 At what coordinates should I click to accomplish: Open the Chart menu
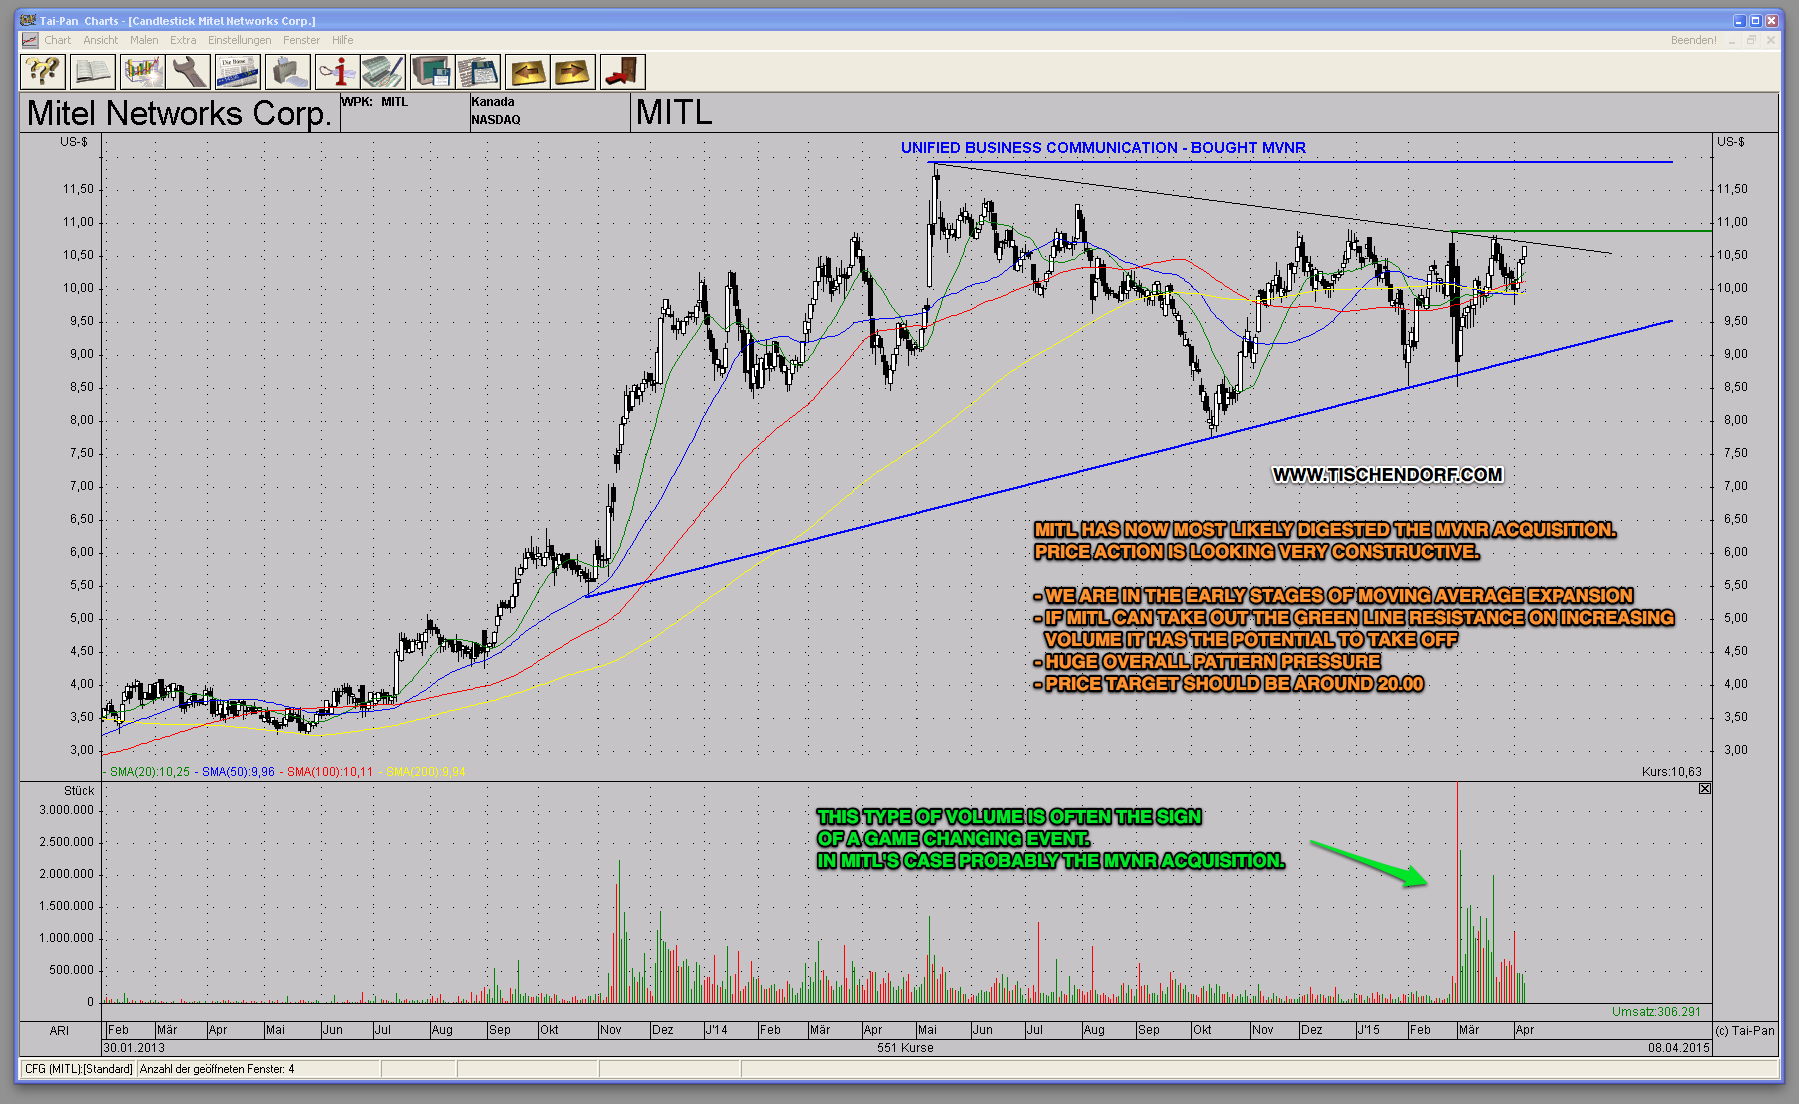57,40
